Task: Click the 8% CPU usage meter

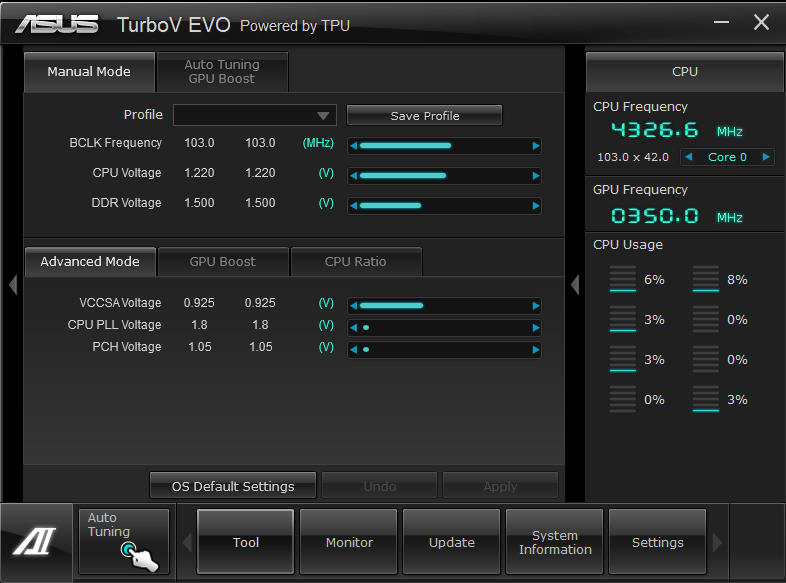Action: (706, 279)
